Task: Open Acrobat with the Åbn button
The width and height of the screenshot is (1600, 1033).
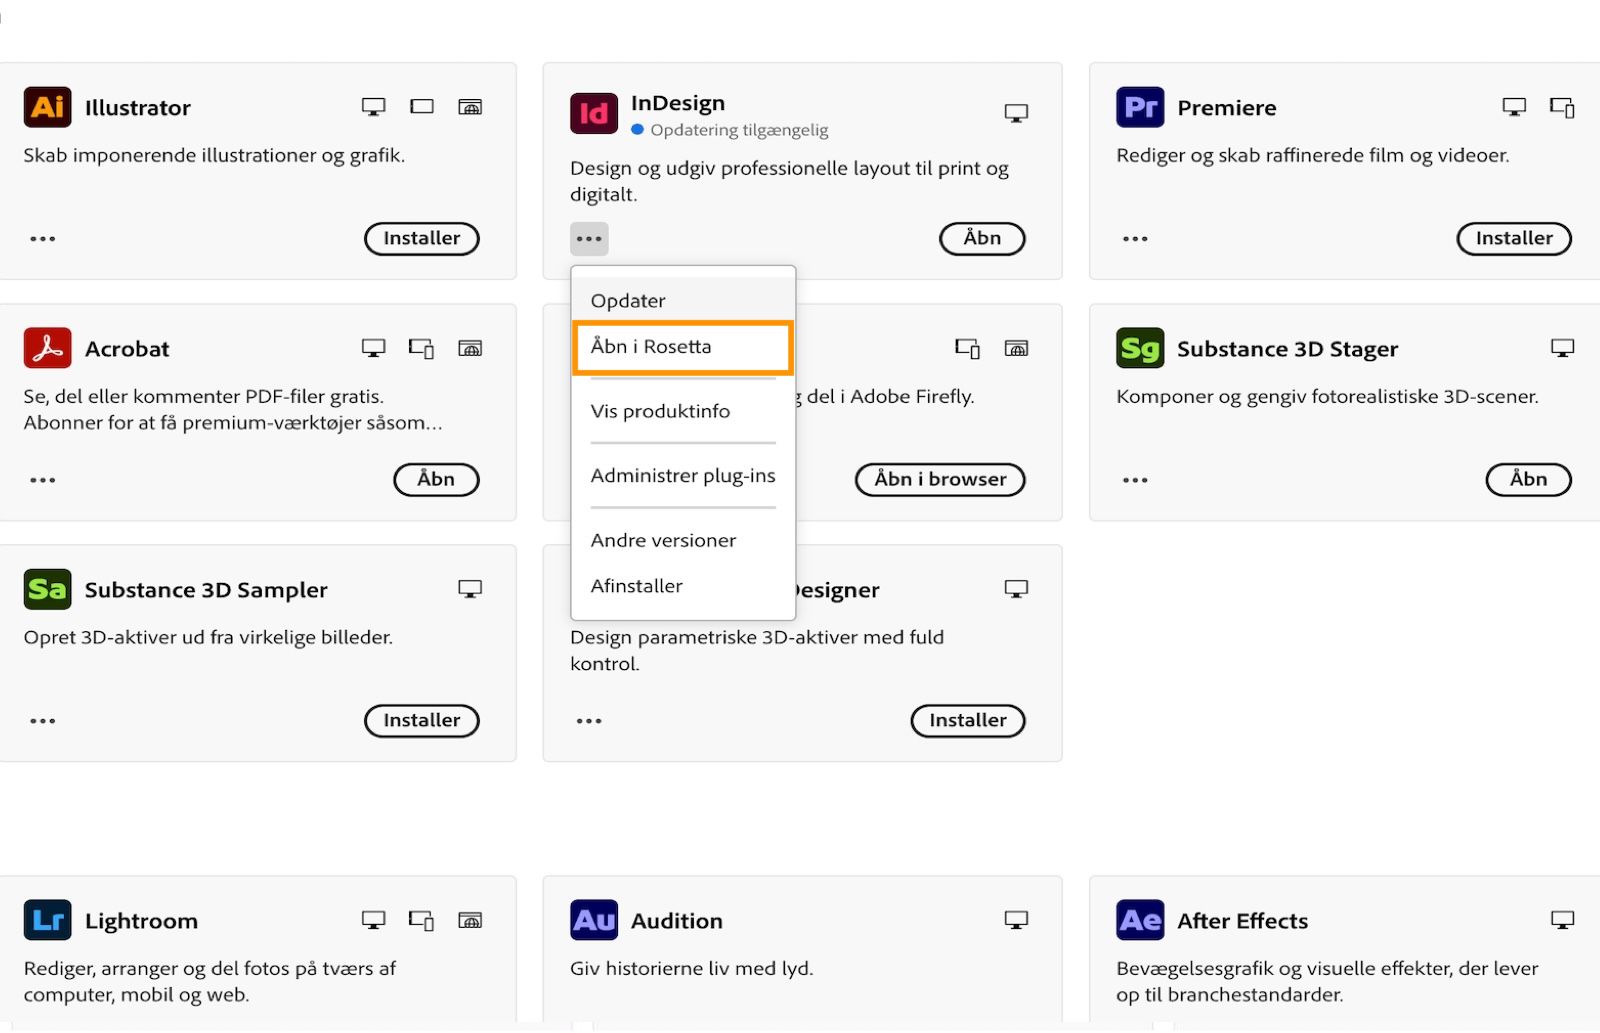Action: [436, 479]
